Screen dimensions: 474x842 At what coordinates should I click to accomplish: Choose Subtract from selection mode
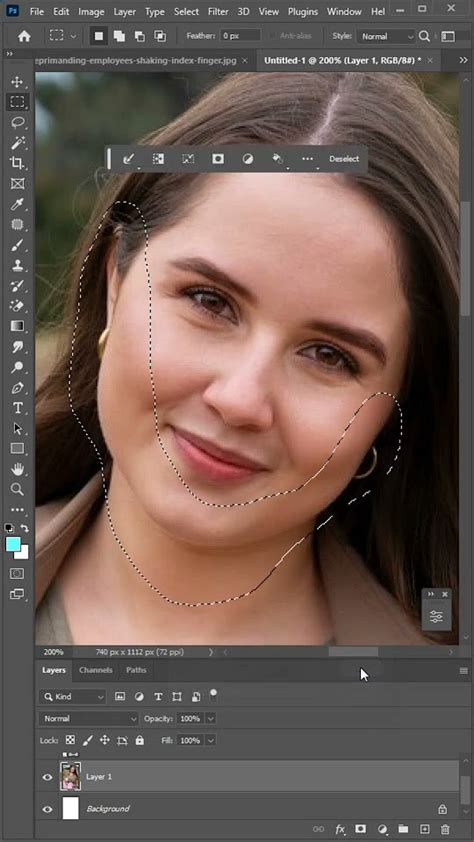pyautogui.click(x=140, y=36)
